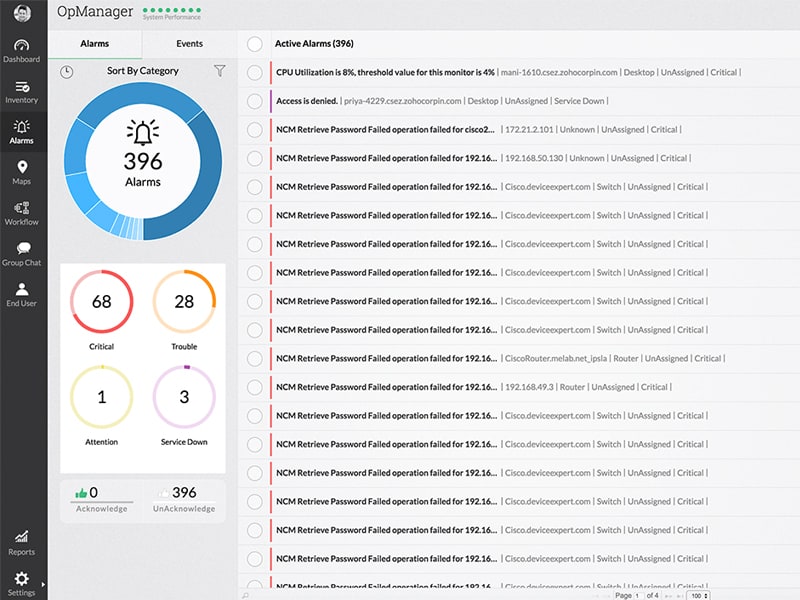Open the Reports section

(21, 542)
